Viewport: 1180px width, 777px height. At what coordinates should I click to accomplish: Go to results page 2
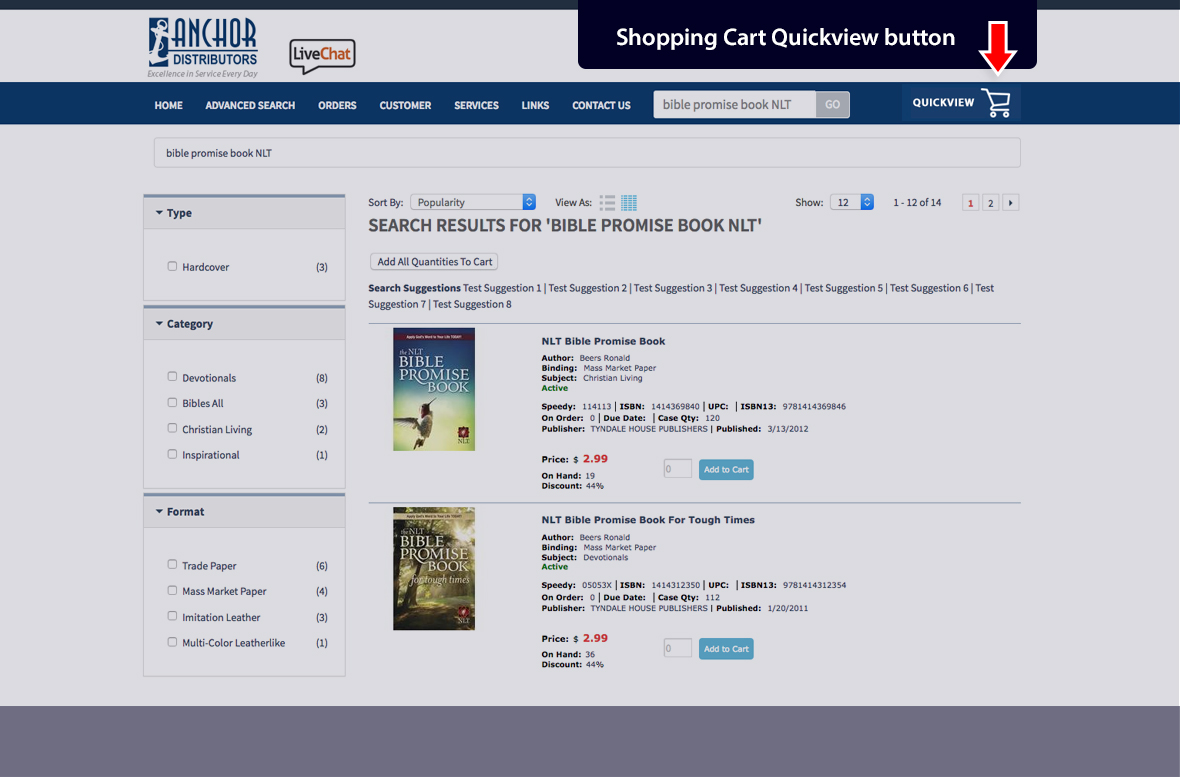pos(990,203)
